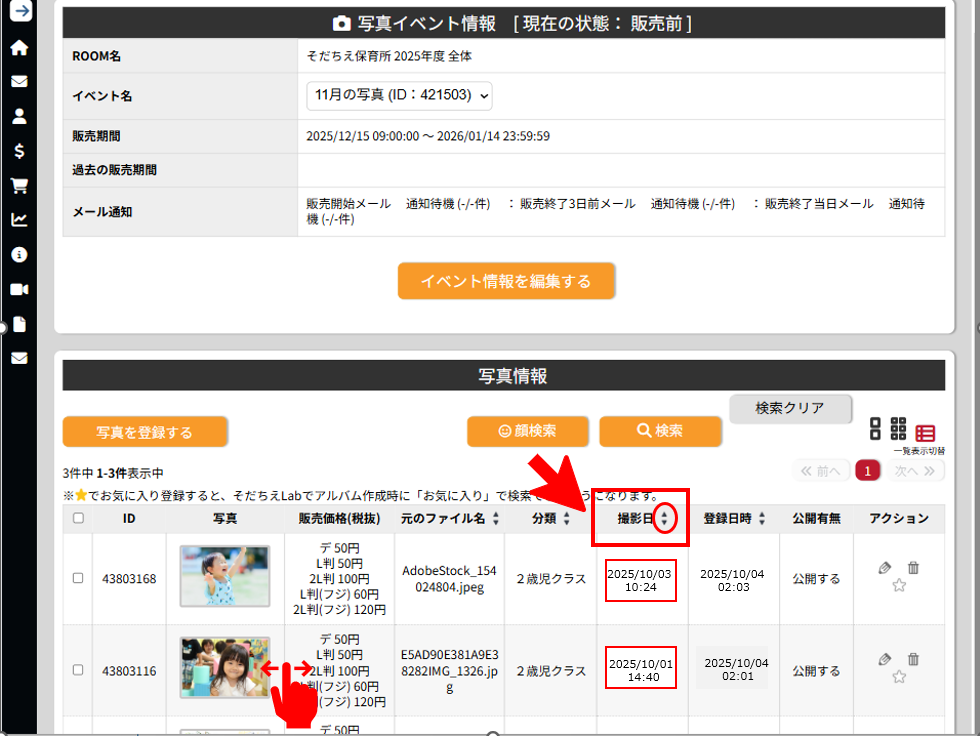Tick the checkbox for photo 43803116
This screenshot has height=736, width=980.
(x=78, y=670)
